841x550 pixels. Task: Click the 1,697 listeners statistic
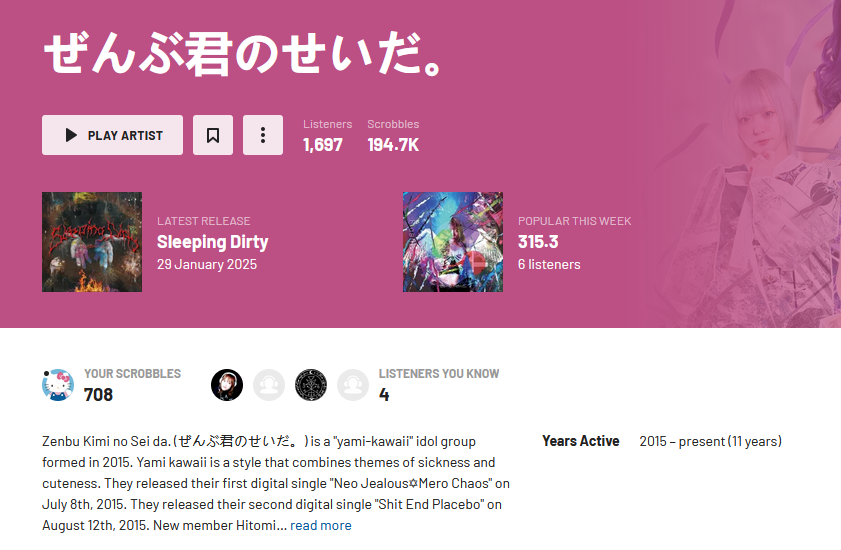pos(322,145)
